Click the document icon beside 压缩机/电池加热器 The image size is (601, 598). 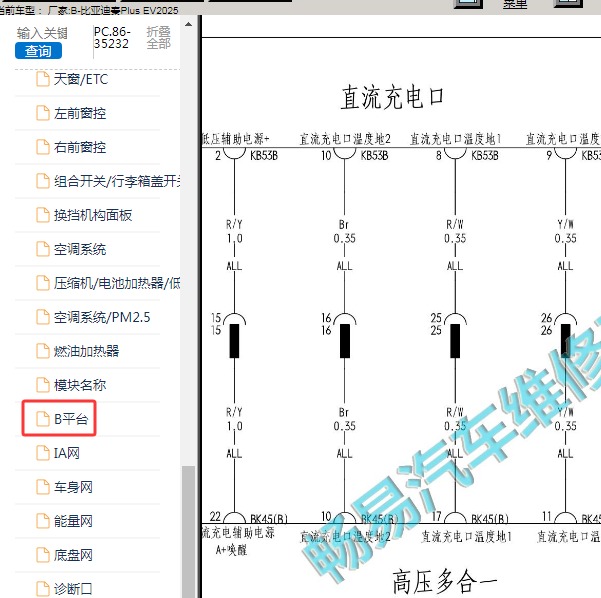pyautogui.click(x=43, y=283)
